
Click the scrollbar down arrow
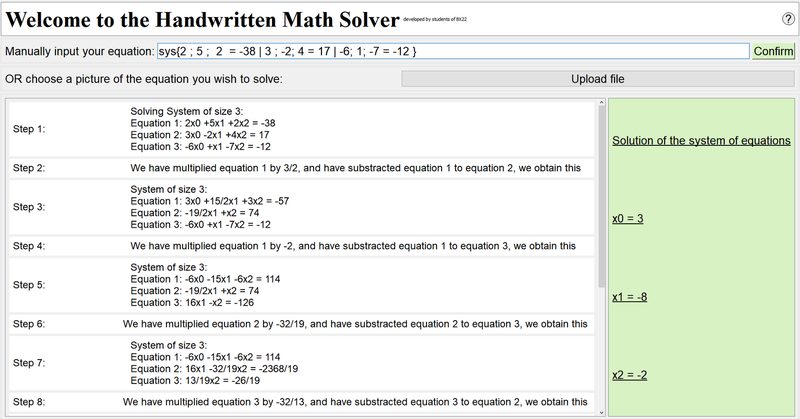point(602,412)
